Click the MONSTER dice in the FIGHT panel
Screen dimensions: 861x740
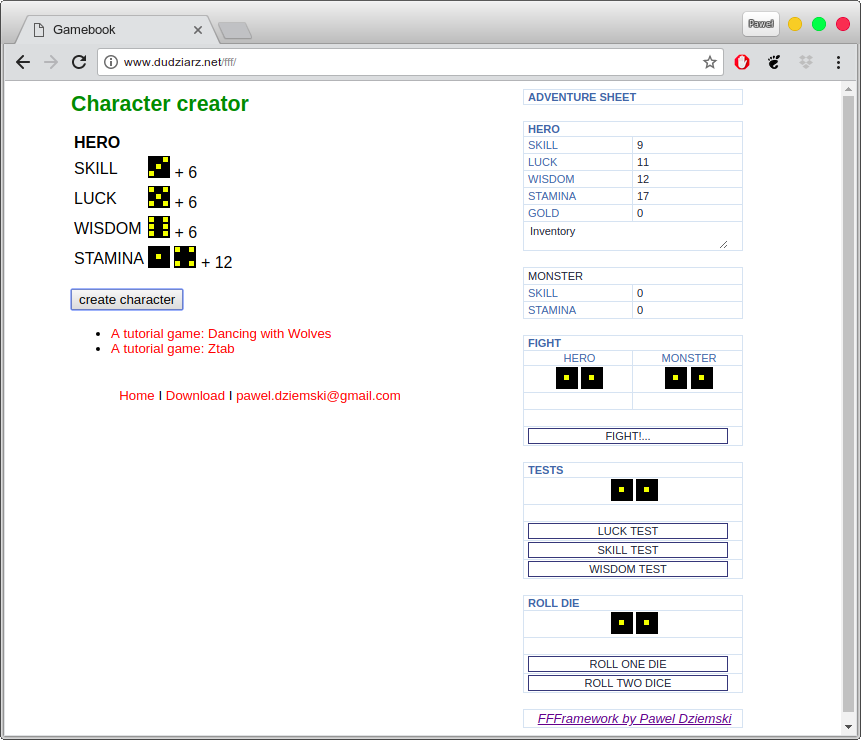(688, 378)
